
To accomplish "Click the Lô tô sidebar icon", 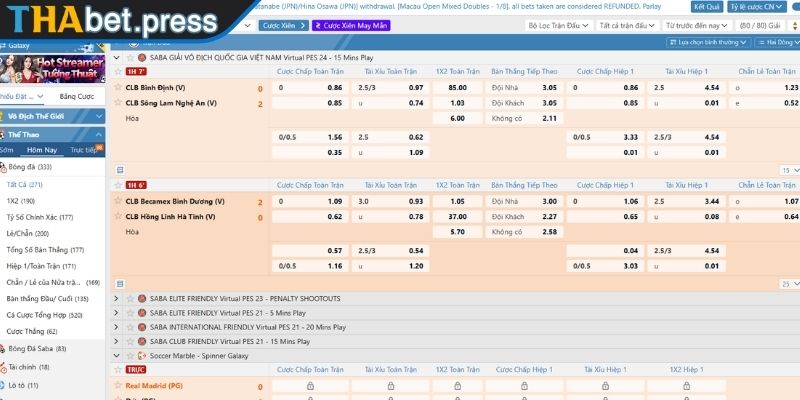I will pos(4,385).
